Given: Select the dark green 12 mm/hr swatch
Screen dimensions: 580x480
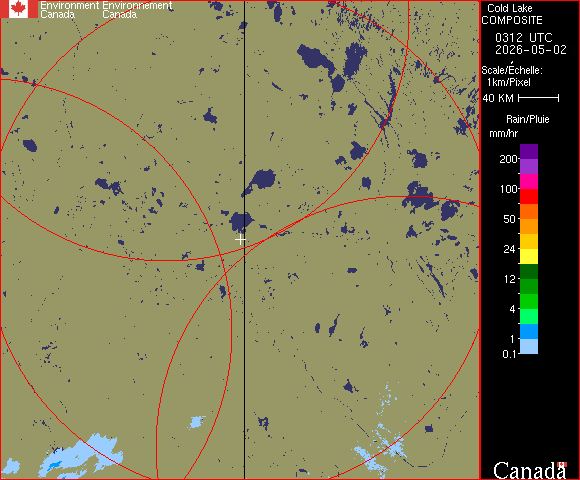Looking at the screenshot, I should pos(529,271).
